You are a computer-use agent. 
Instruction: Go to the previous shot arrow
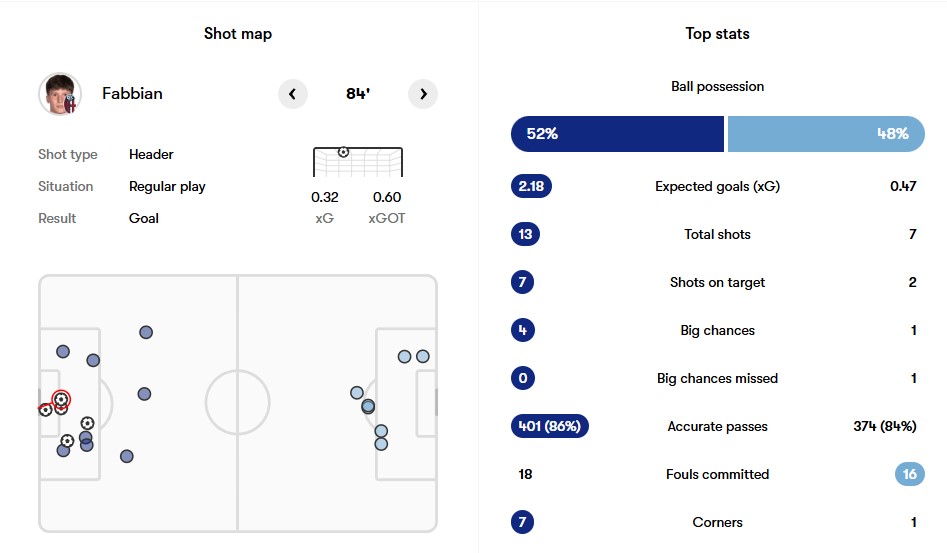point(293,94)
